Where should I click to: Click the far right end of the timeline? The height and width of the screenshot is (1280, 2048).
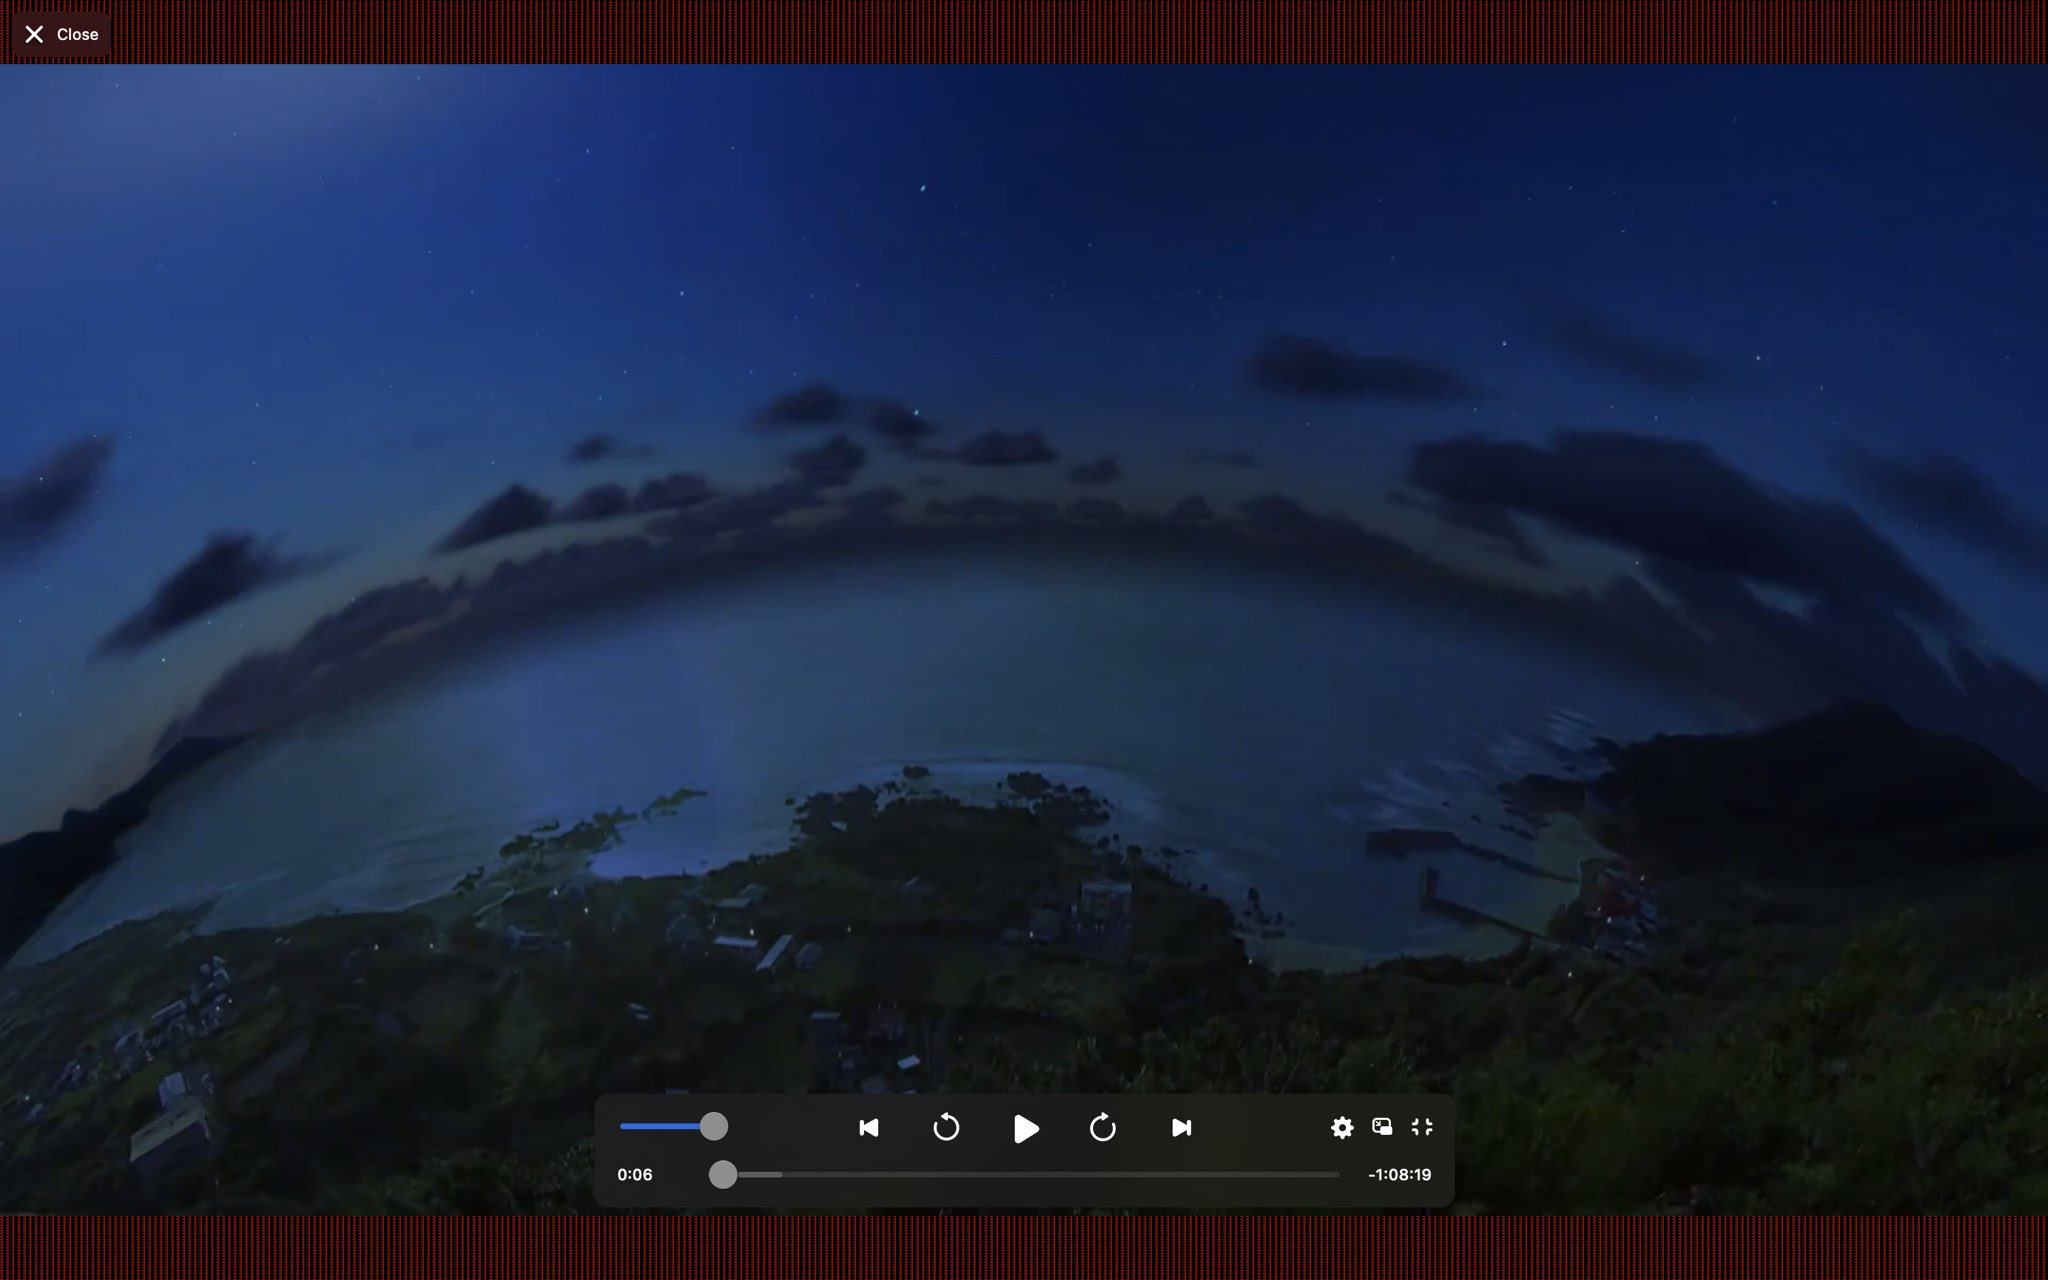click(x=1337, y=1175)
